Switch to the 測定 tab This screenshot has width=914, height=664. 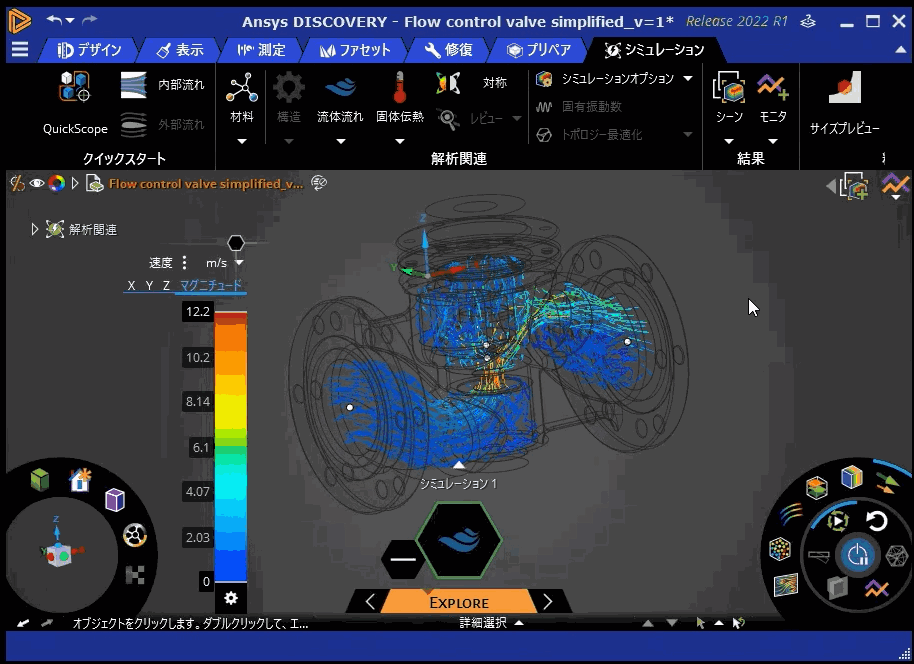[x=261, y=50]
